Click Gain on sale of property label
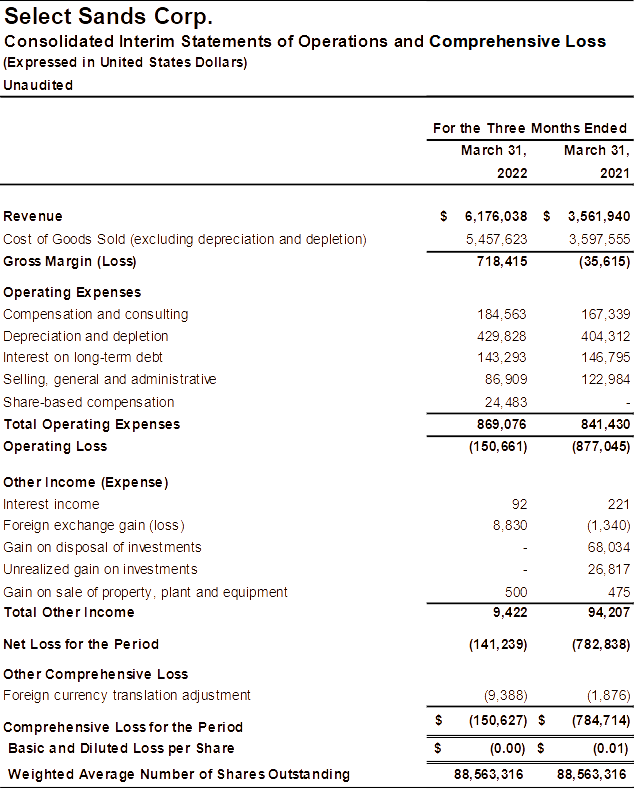The width and height of the screenshot is (634, 789). [145, 592]
